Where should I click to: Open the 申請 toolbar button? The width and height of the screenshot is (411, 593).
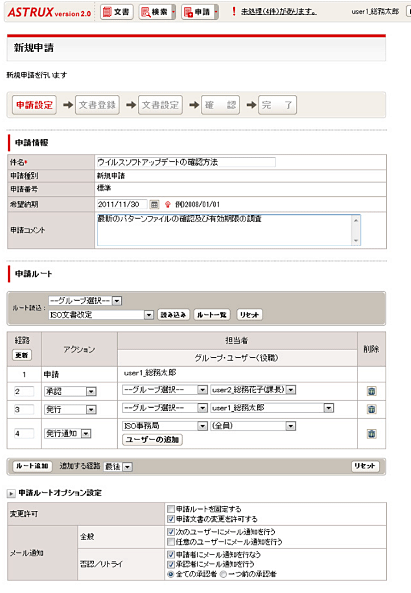[x=197, y=12]
